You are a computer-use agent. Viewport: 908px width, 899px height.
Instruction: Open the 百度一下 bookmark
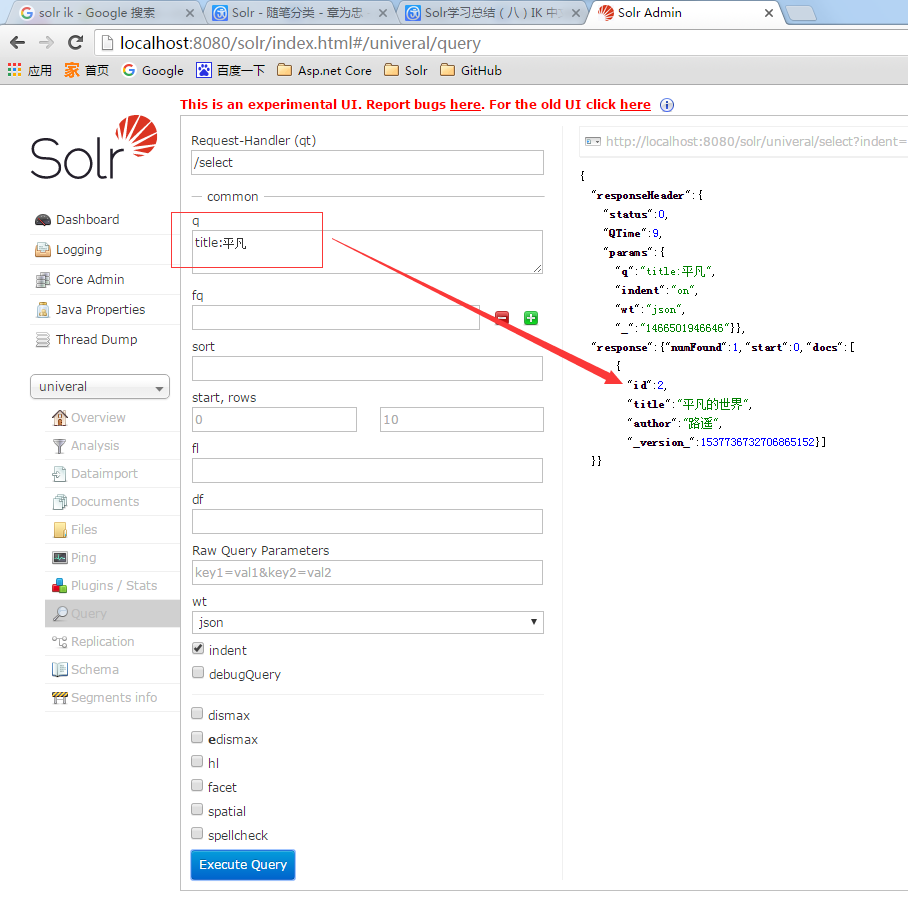(x=230, y=71)
